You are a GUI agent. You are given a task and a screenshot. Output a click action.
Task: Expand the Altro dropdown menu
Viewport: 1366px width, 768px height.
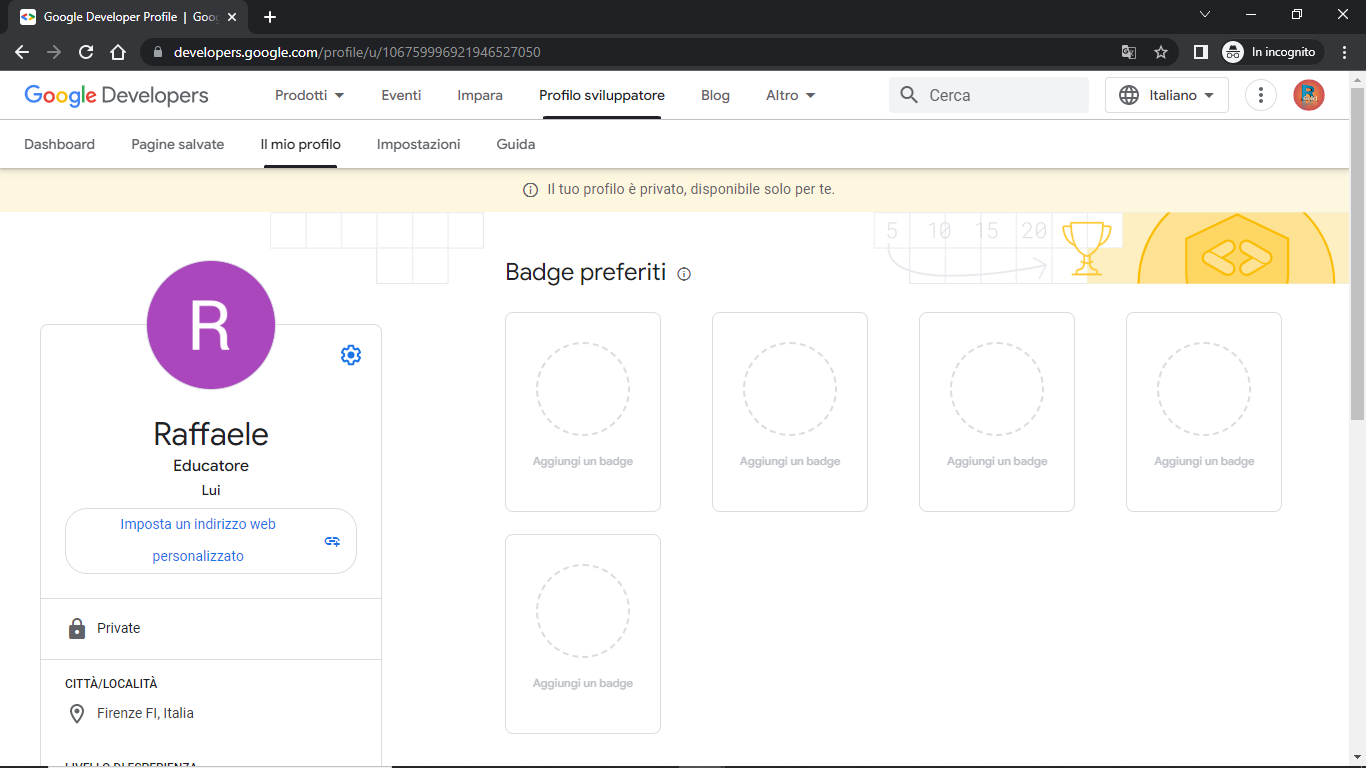(791, 95)
